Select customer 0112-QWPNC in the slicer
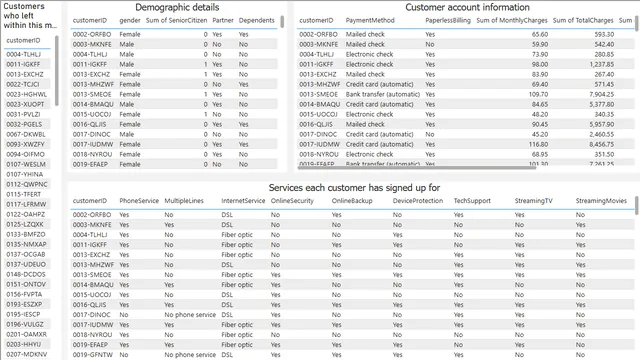The width and height of the screenshot is (640, 360). (x=27, y=184)
